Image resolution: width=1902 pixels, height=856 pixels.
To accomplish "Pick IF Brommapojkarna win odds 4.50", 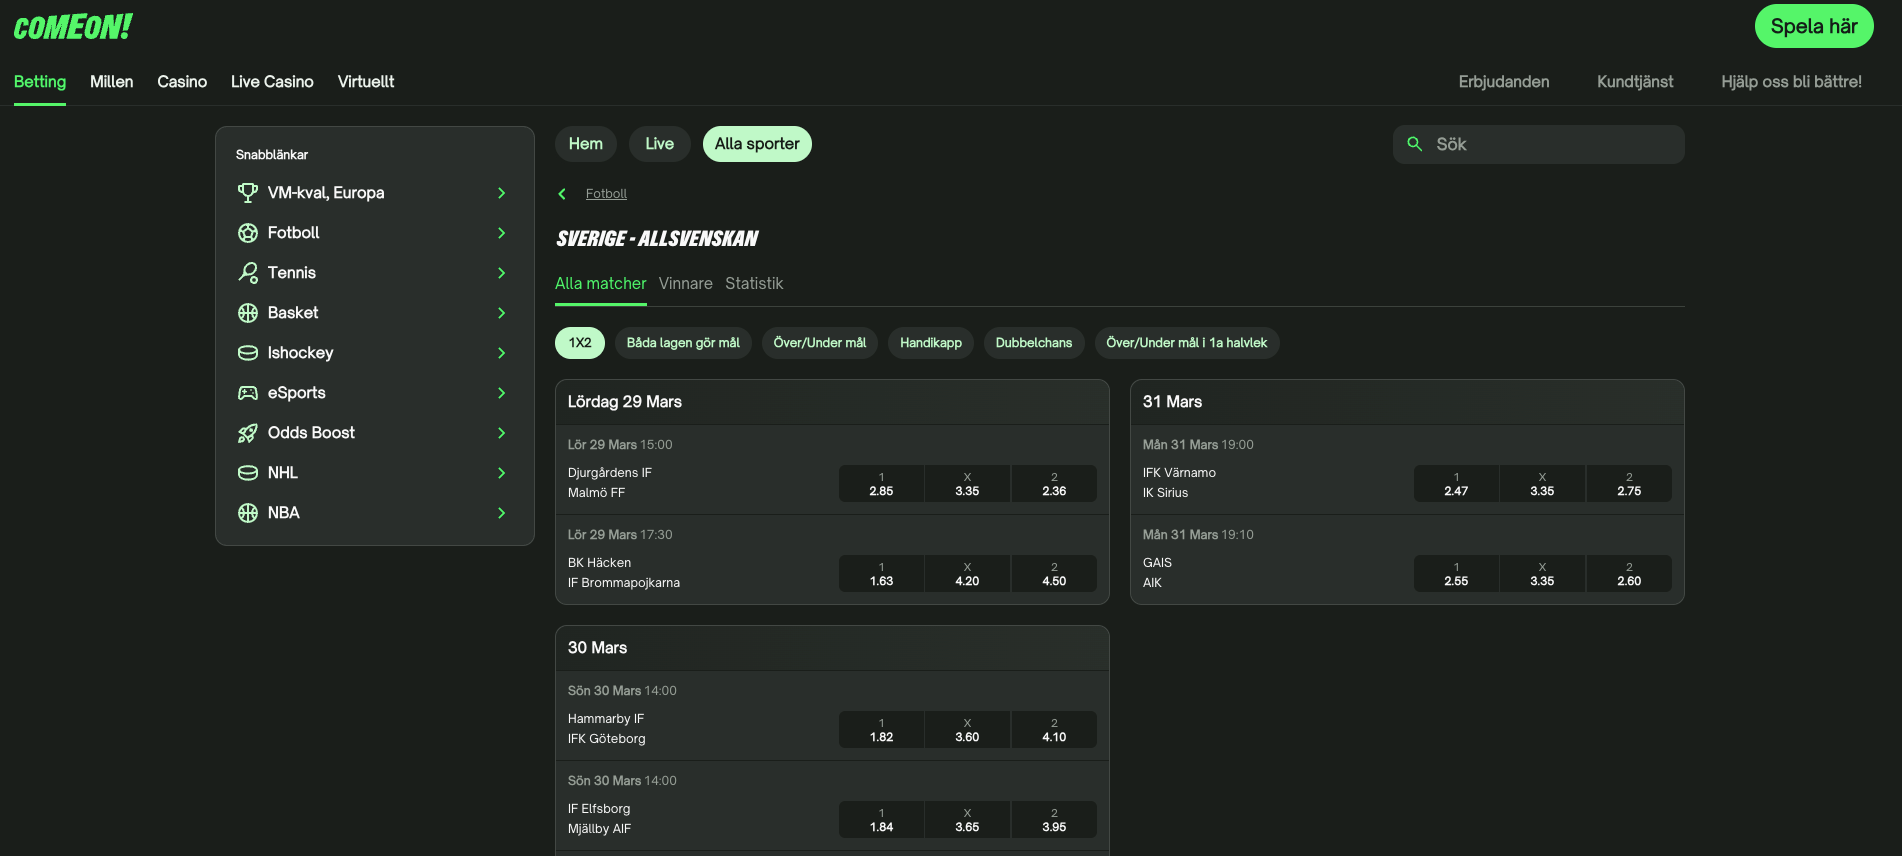I will [1054, 574].
